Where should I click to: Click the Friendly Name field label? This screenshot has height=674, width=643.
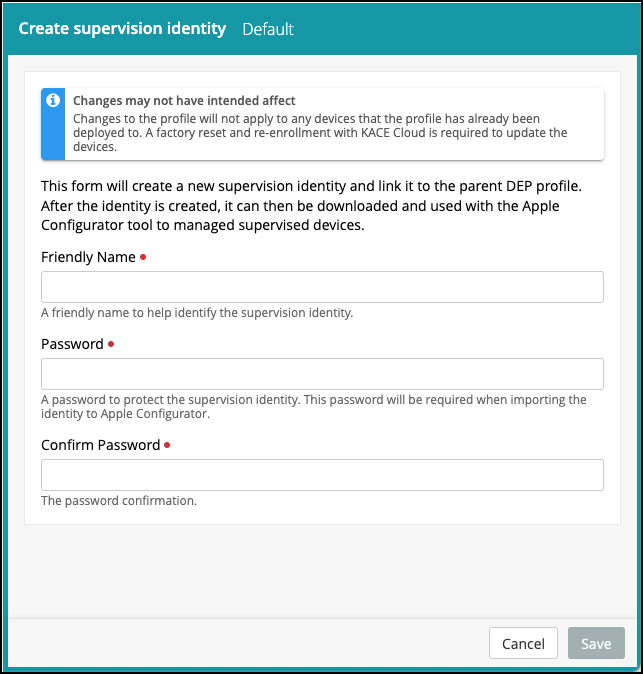tap(88, 257)
